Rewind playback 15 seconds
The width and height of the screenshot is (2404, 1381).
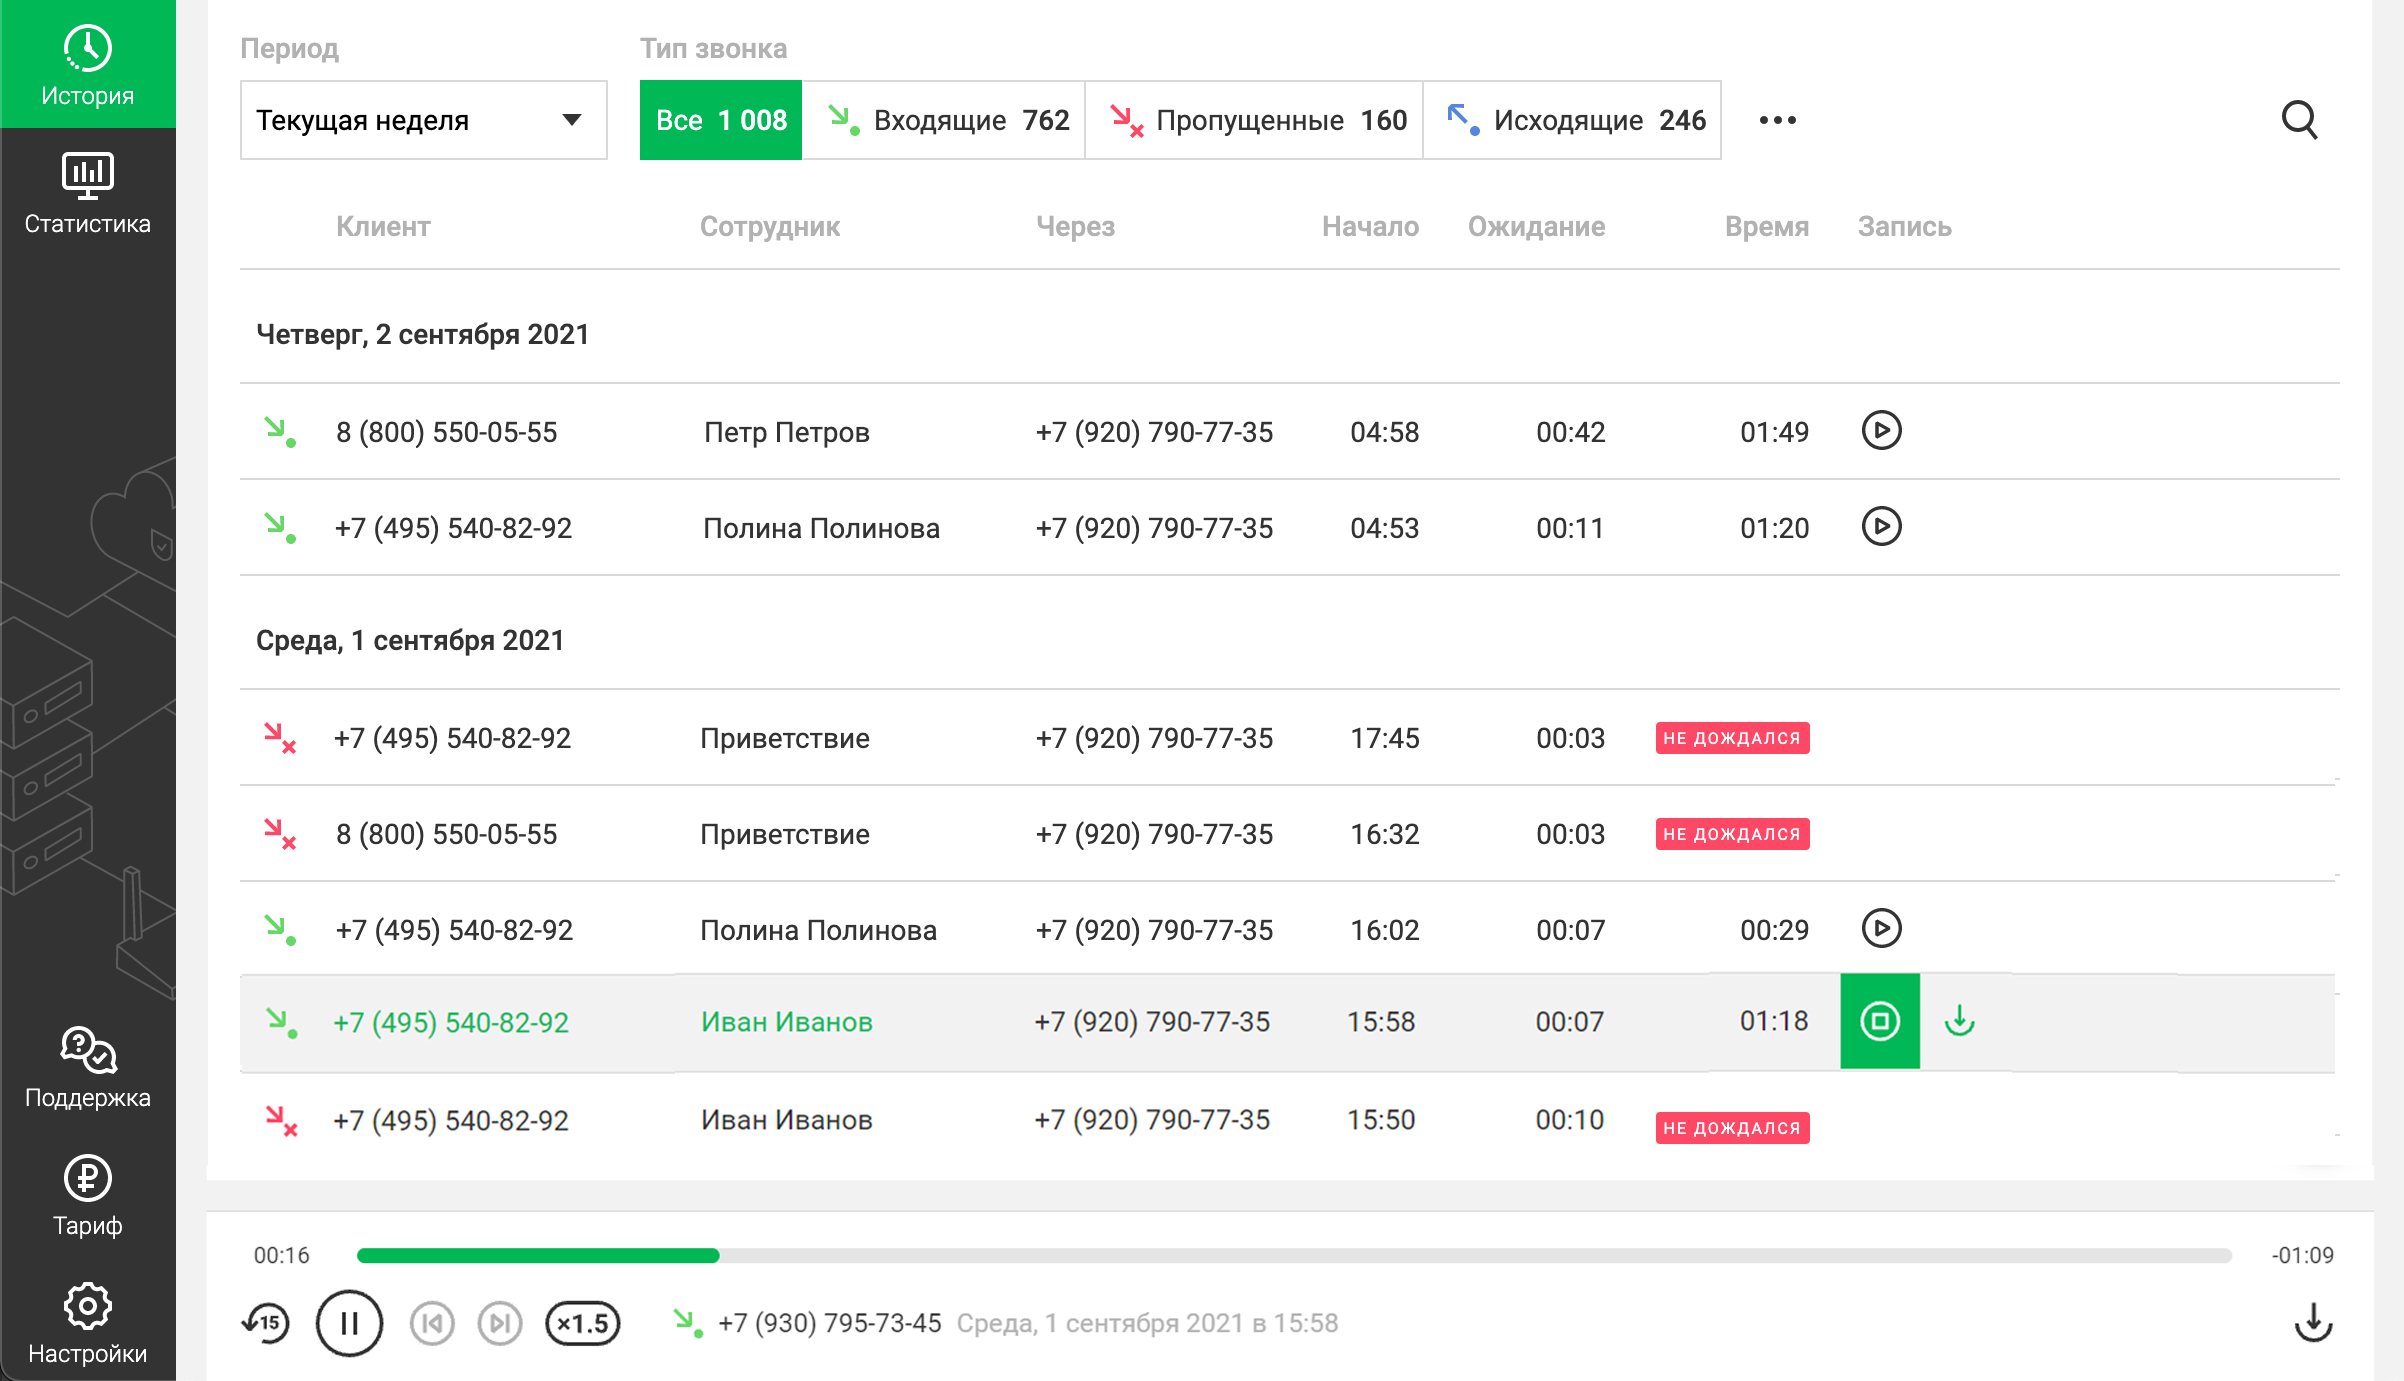[x=266, y=1323]
